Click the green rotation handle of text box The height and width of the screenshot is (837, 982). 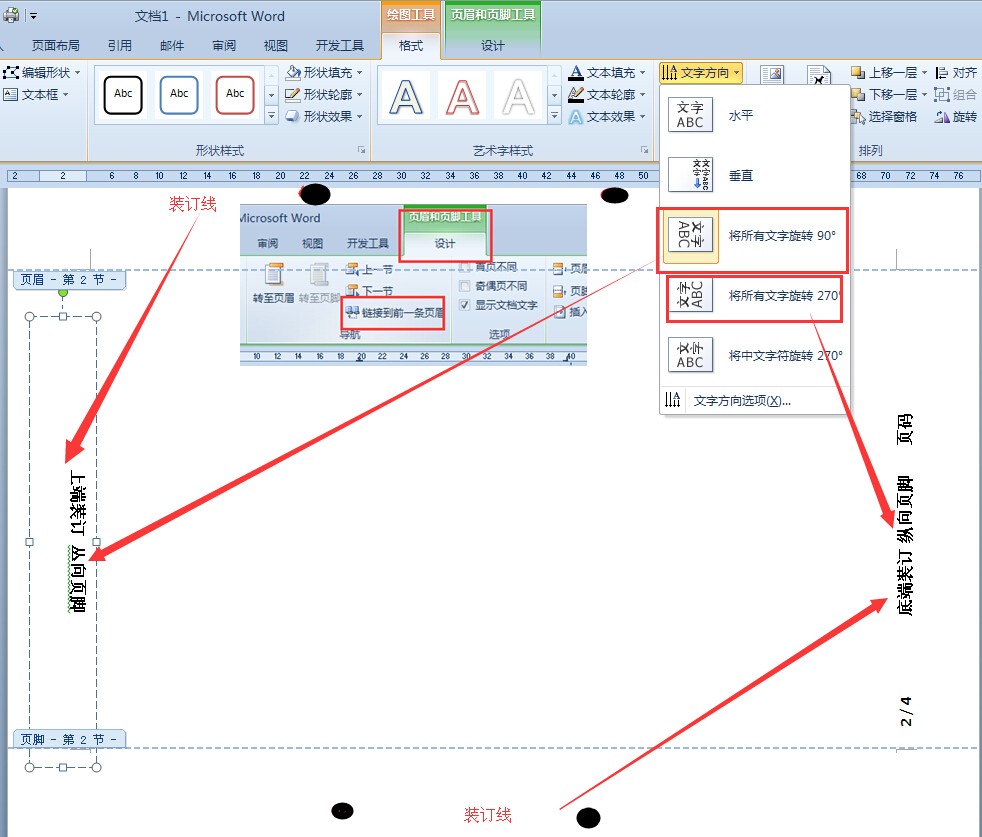click(63, 293)
